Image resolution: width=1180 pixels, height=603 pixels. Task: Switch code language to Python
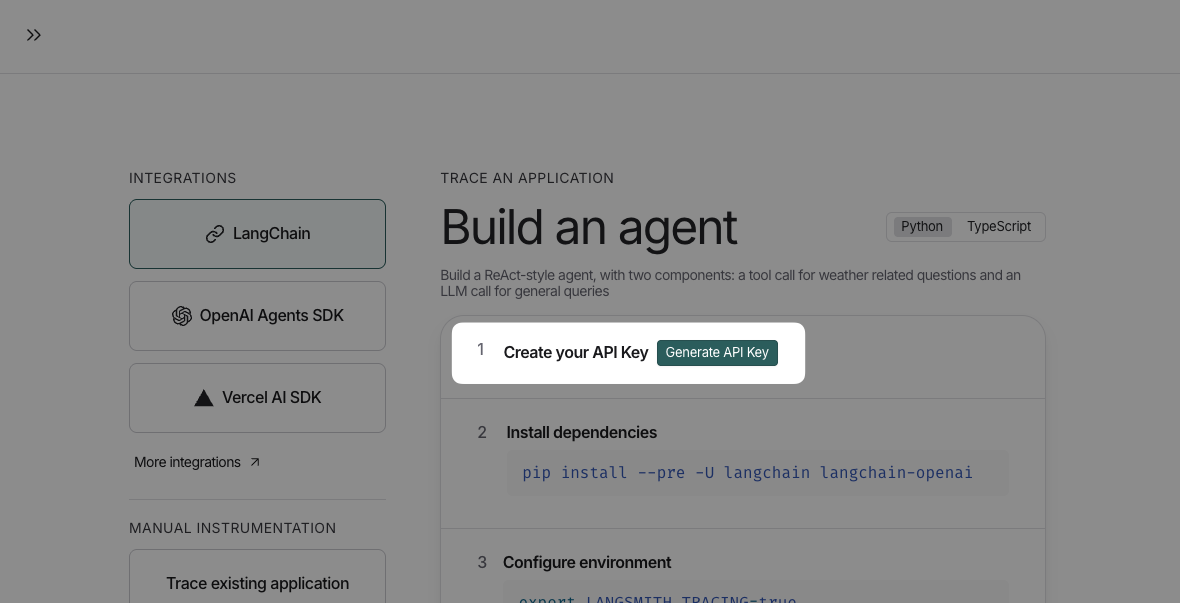922,227
